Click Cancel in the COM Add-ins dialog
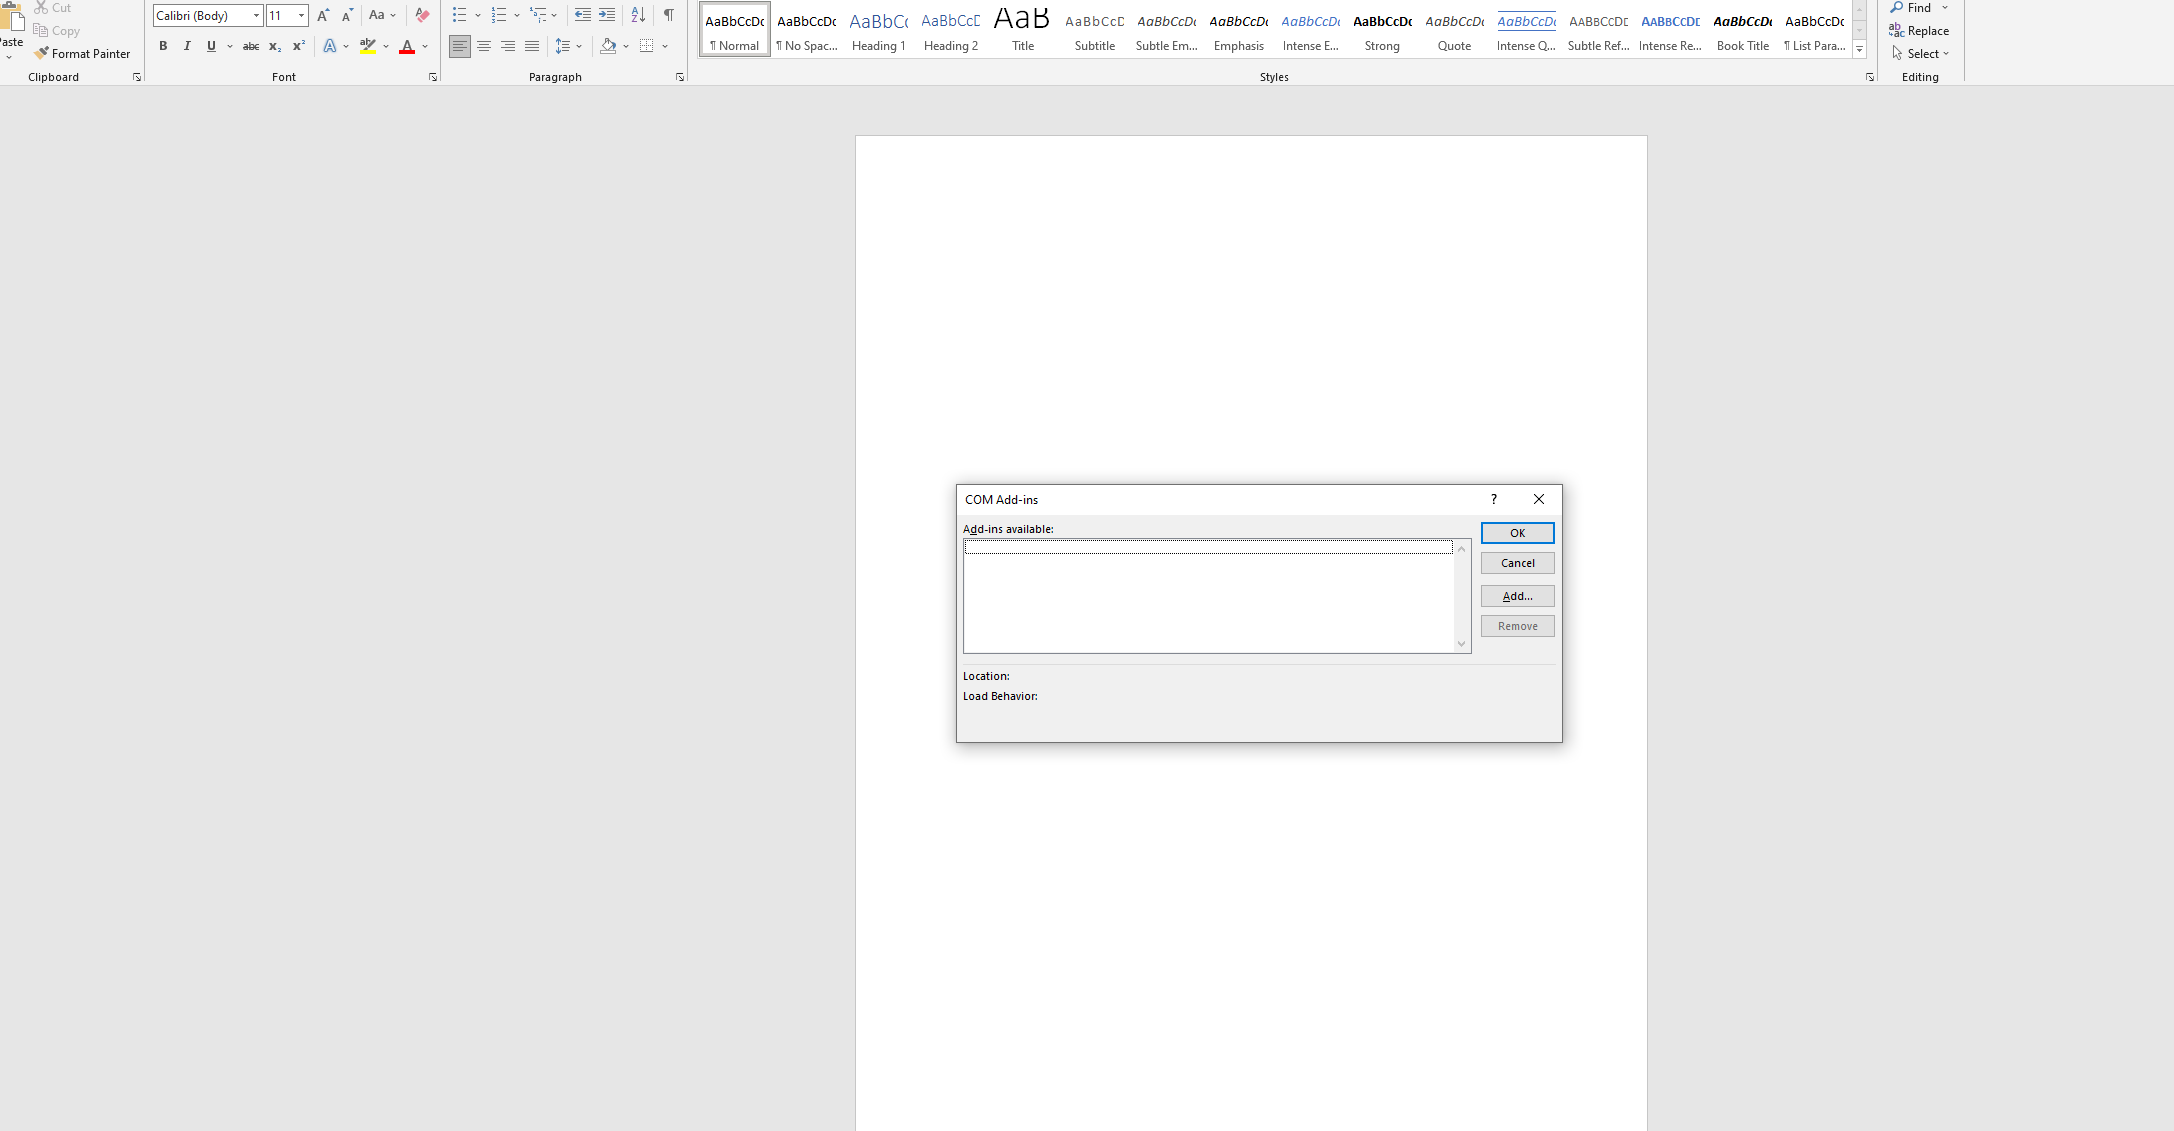 tap(1517, 562)
